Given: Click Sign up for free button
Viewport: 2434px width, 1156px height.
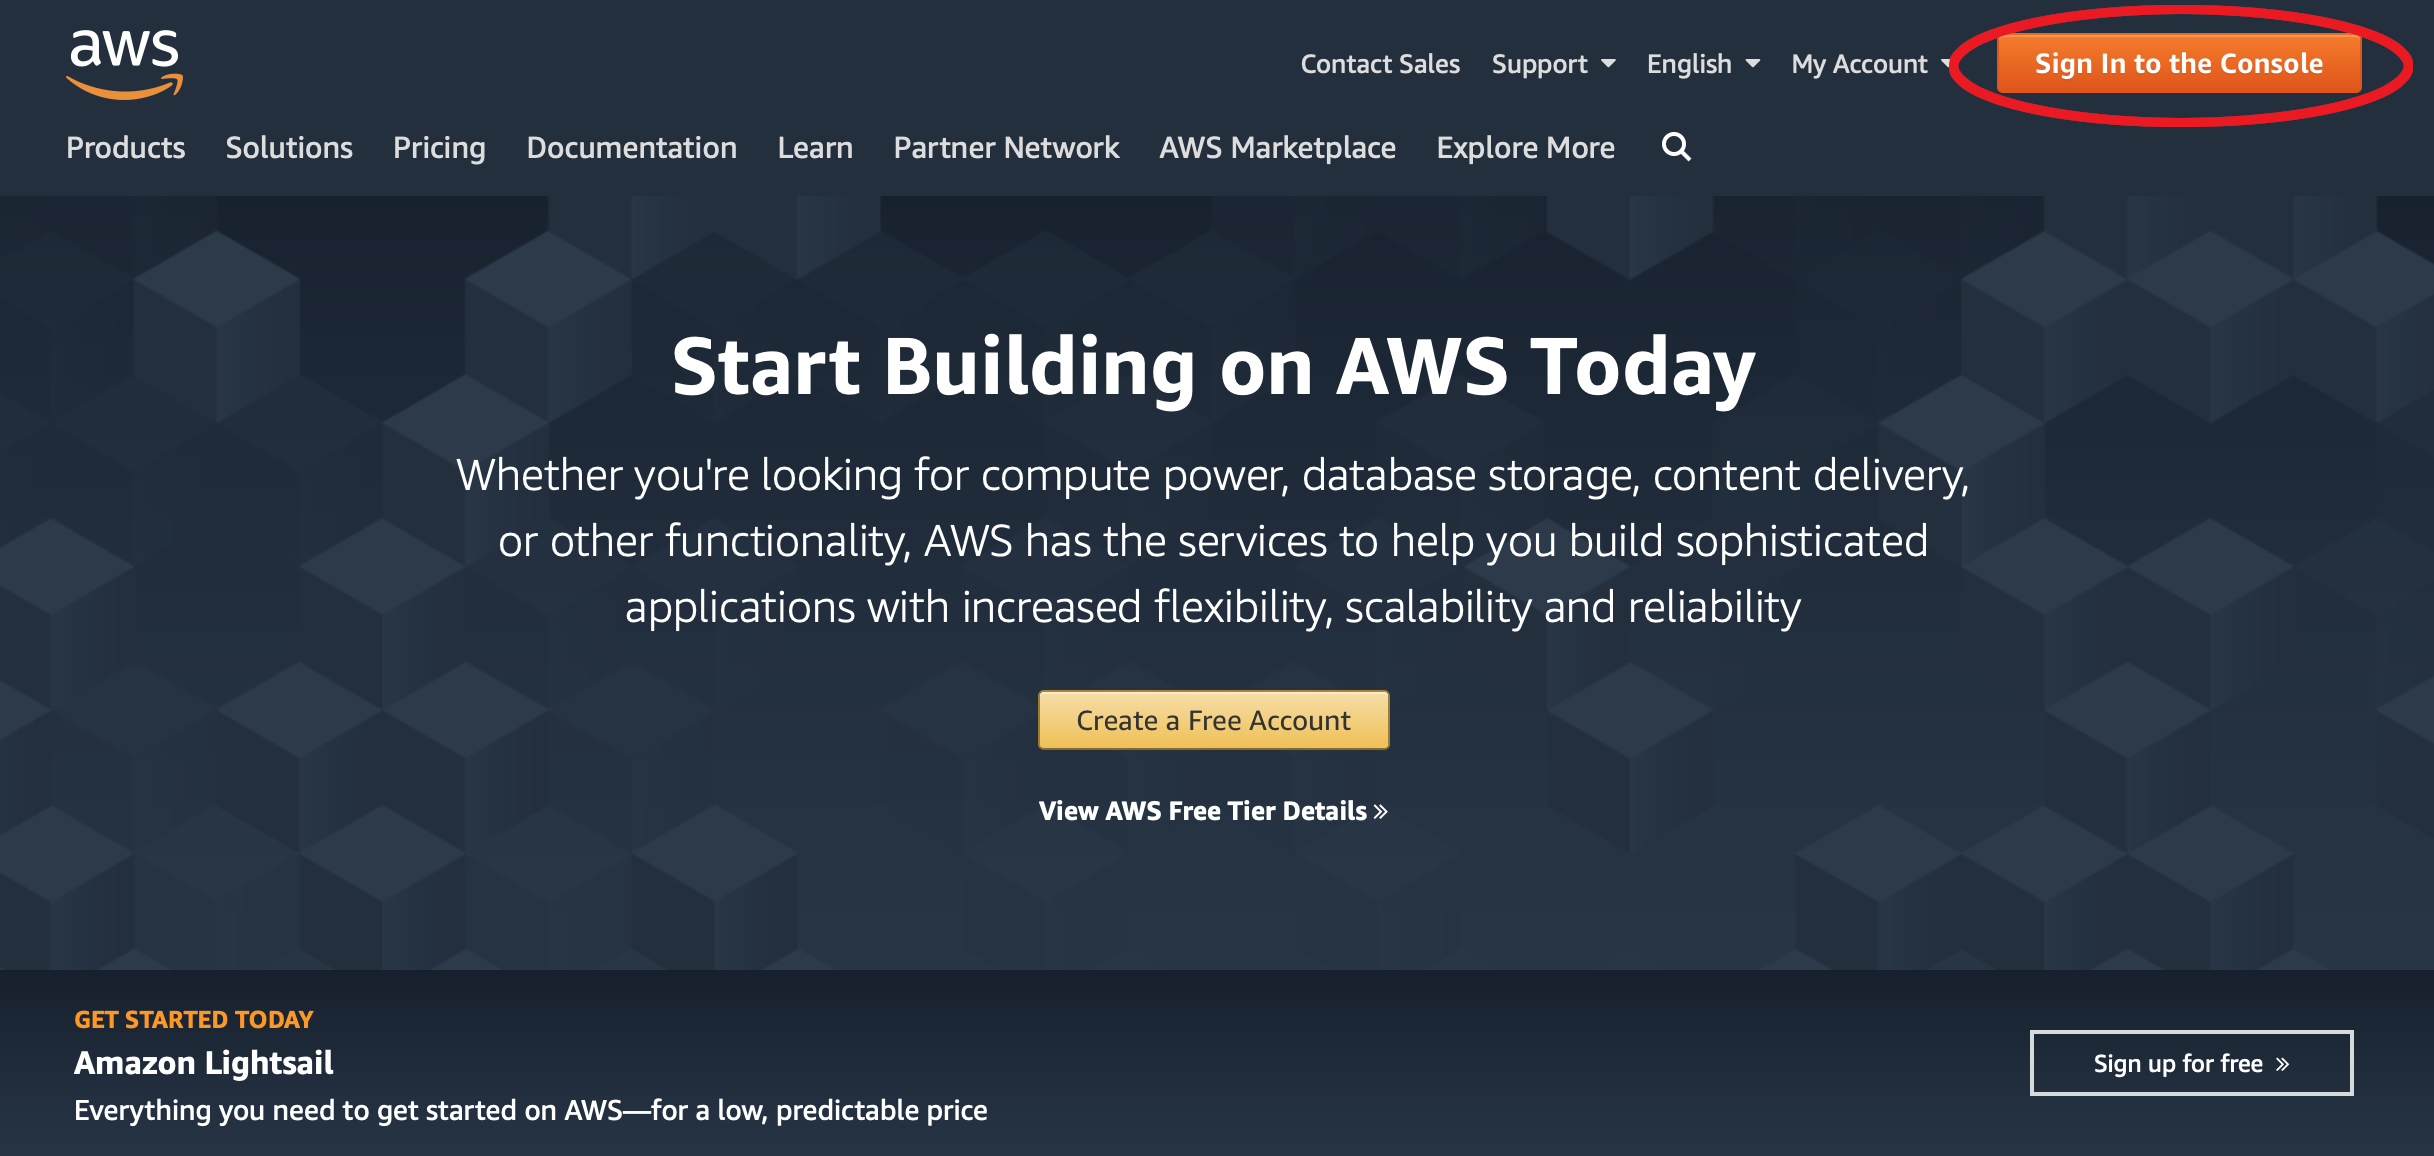Looking at the screenshot, I should (2191, 1063).
